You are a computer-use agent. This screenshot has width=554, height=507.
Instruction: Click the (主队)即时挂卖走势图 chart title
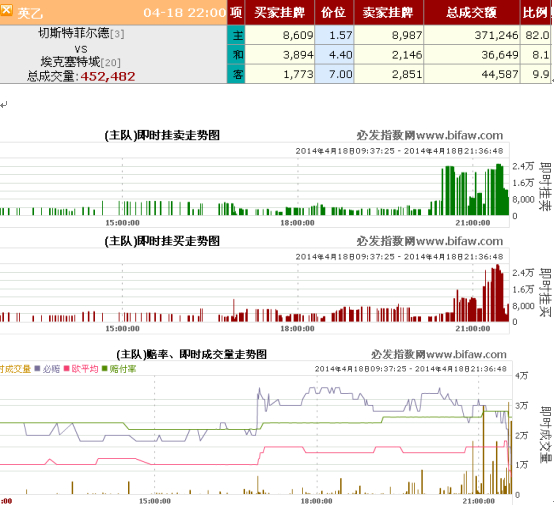pyautogui.click(x=162, y=135)
